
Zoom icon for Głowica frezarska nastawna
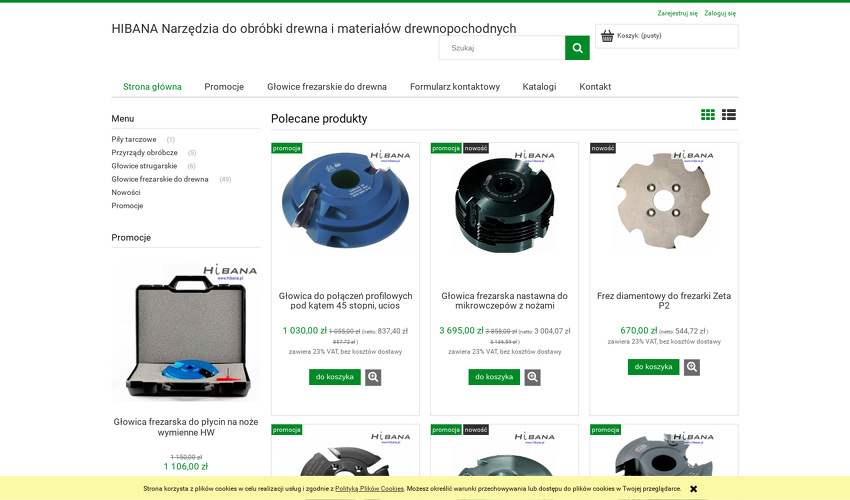(x=532, y=377)
